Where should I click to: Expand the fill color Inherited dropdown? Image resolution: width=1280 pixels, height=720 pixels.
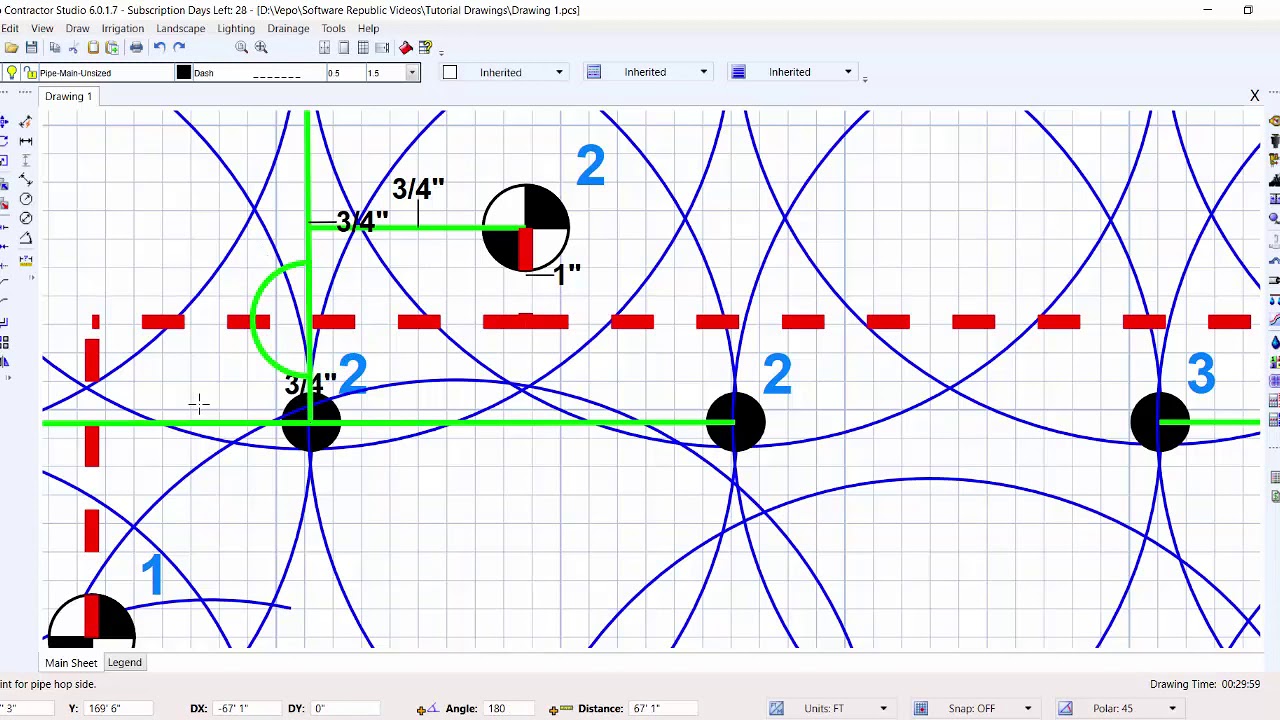tap(559, 72)
